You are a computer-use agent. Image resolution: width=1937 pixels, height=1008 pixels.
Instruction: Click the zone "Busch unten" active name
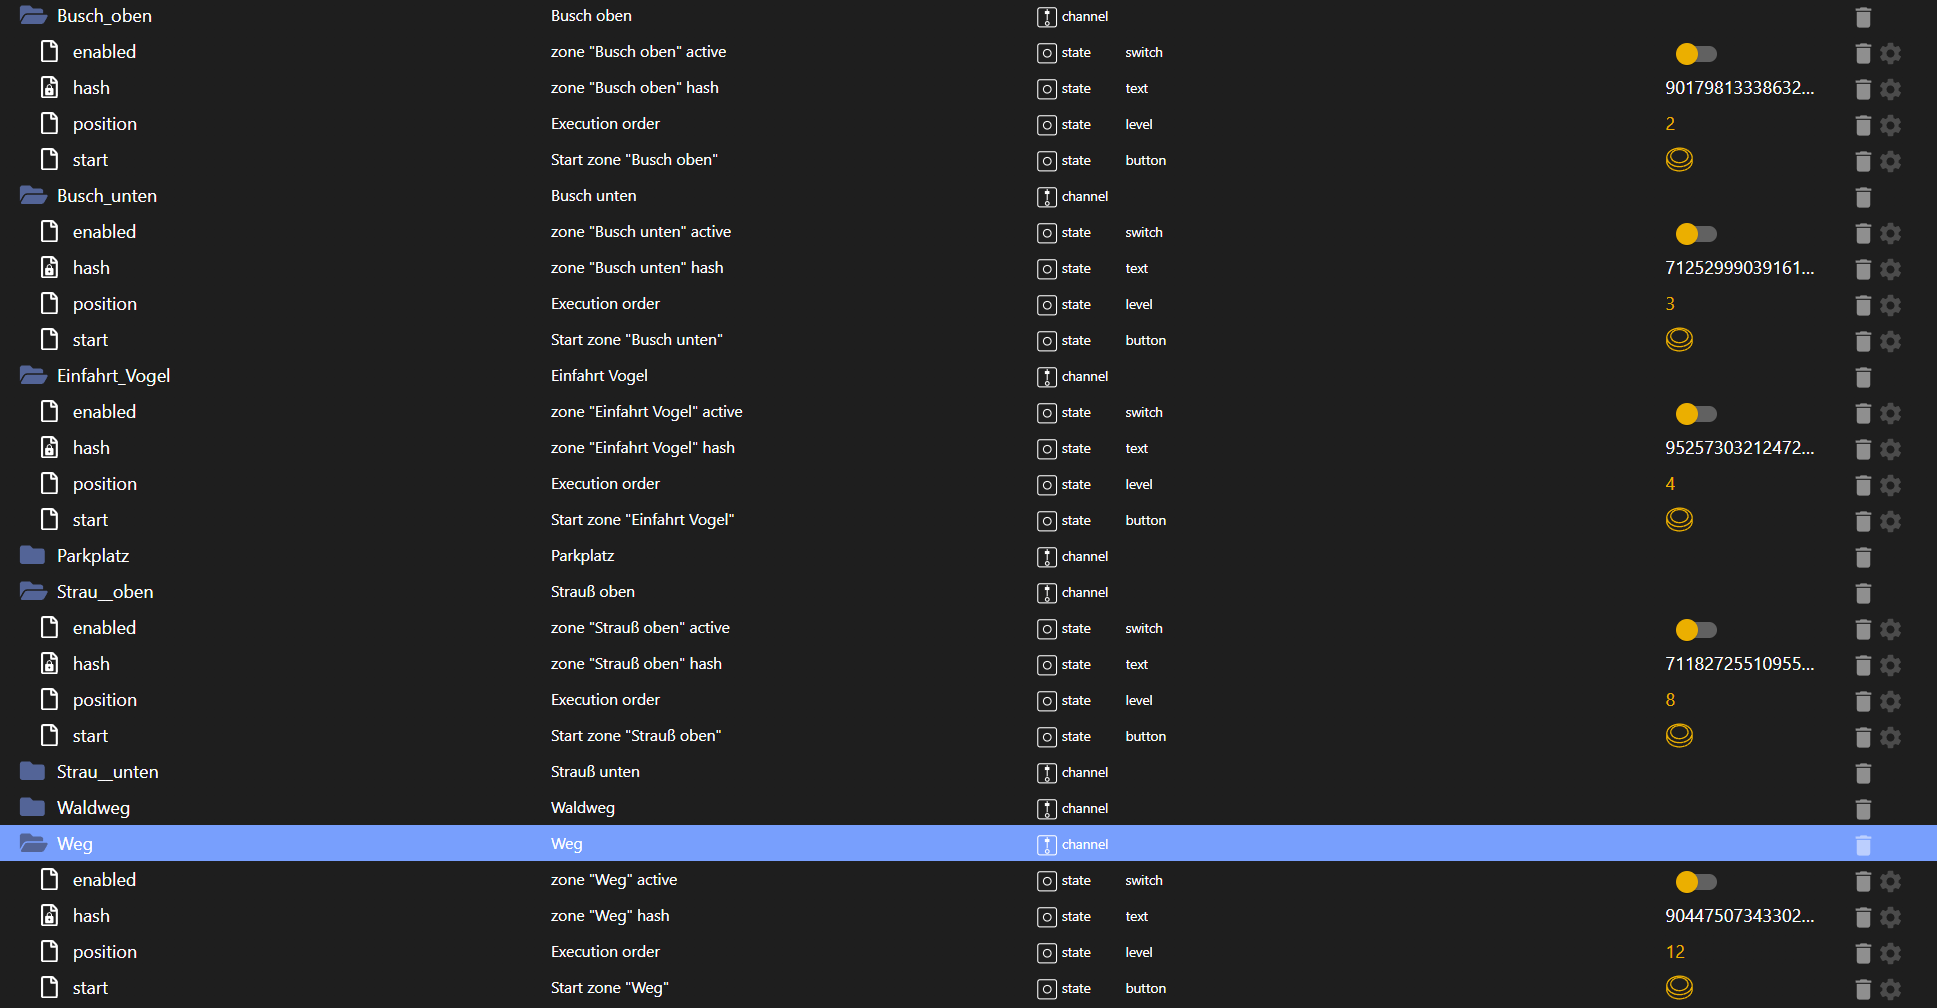(640, 232)
